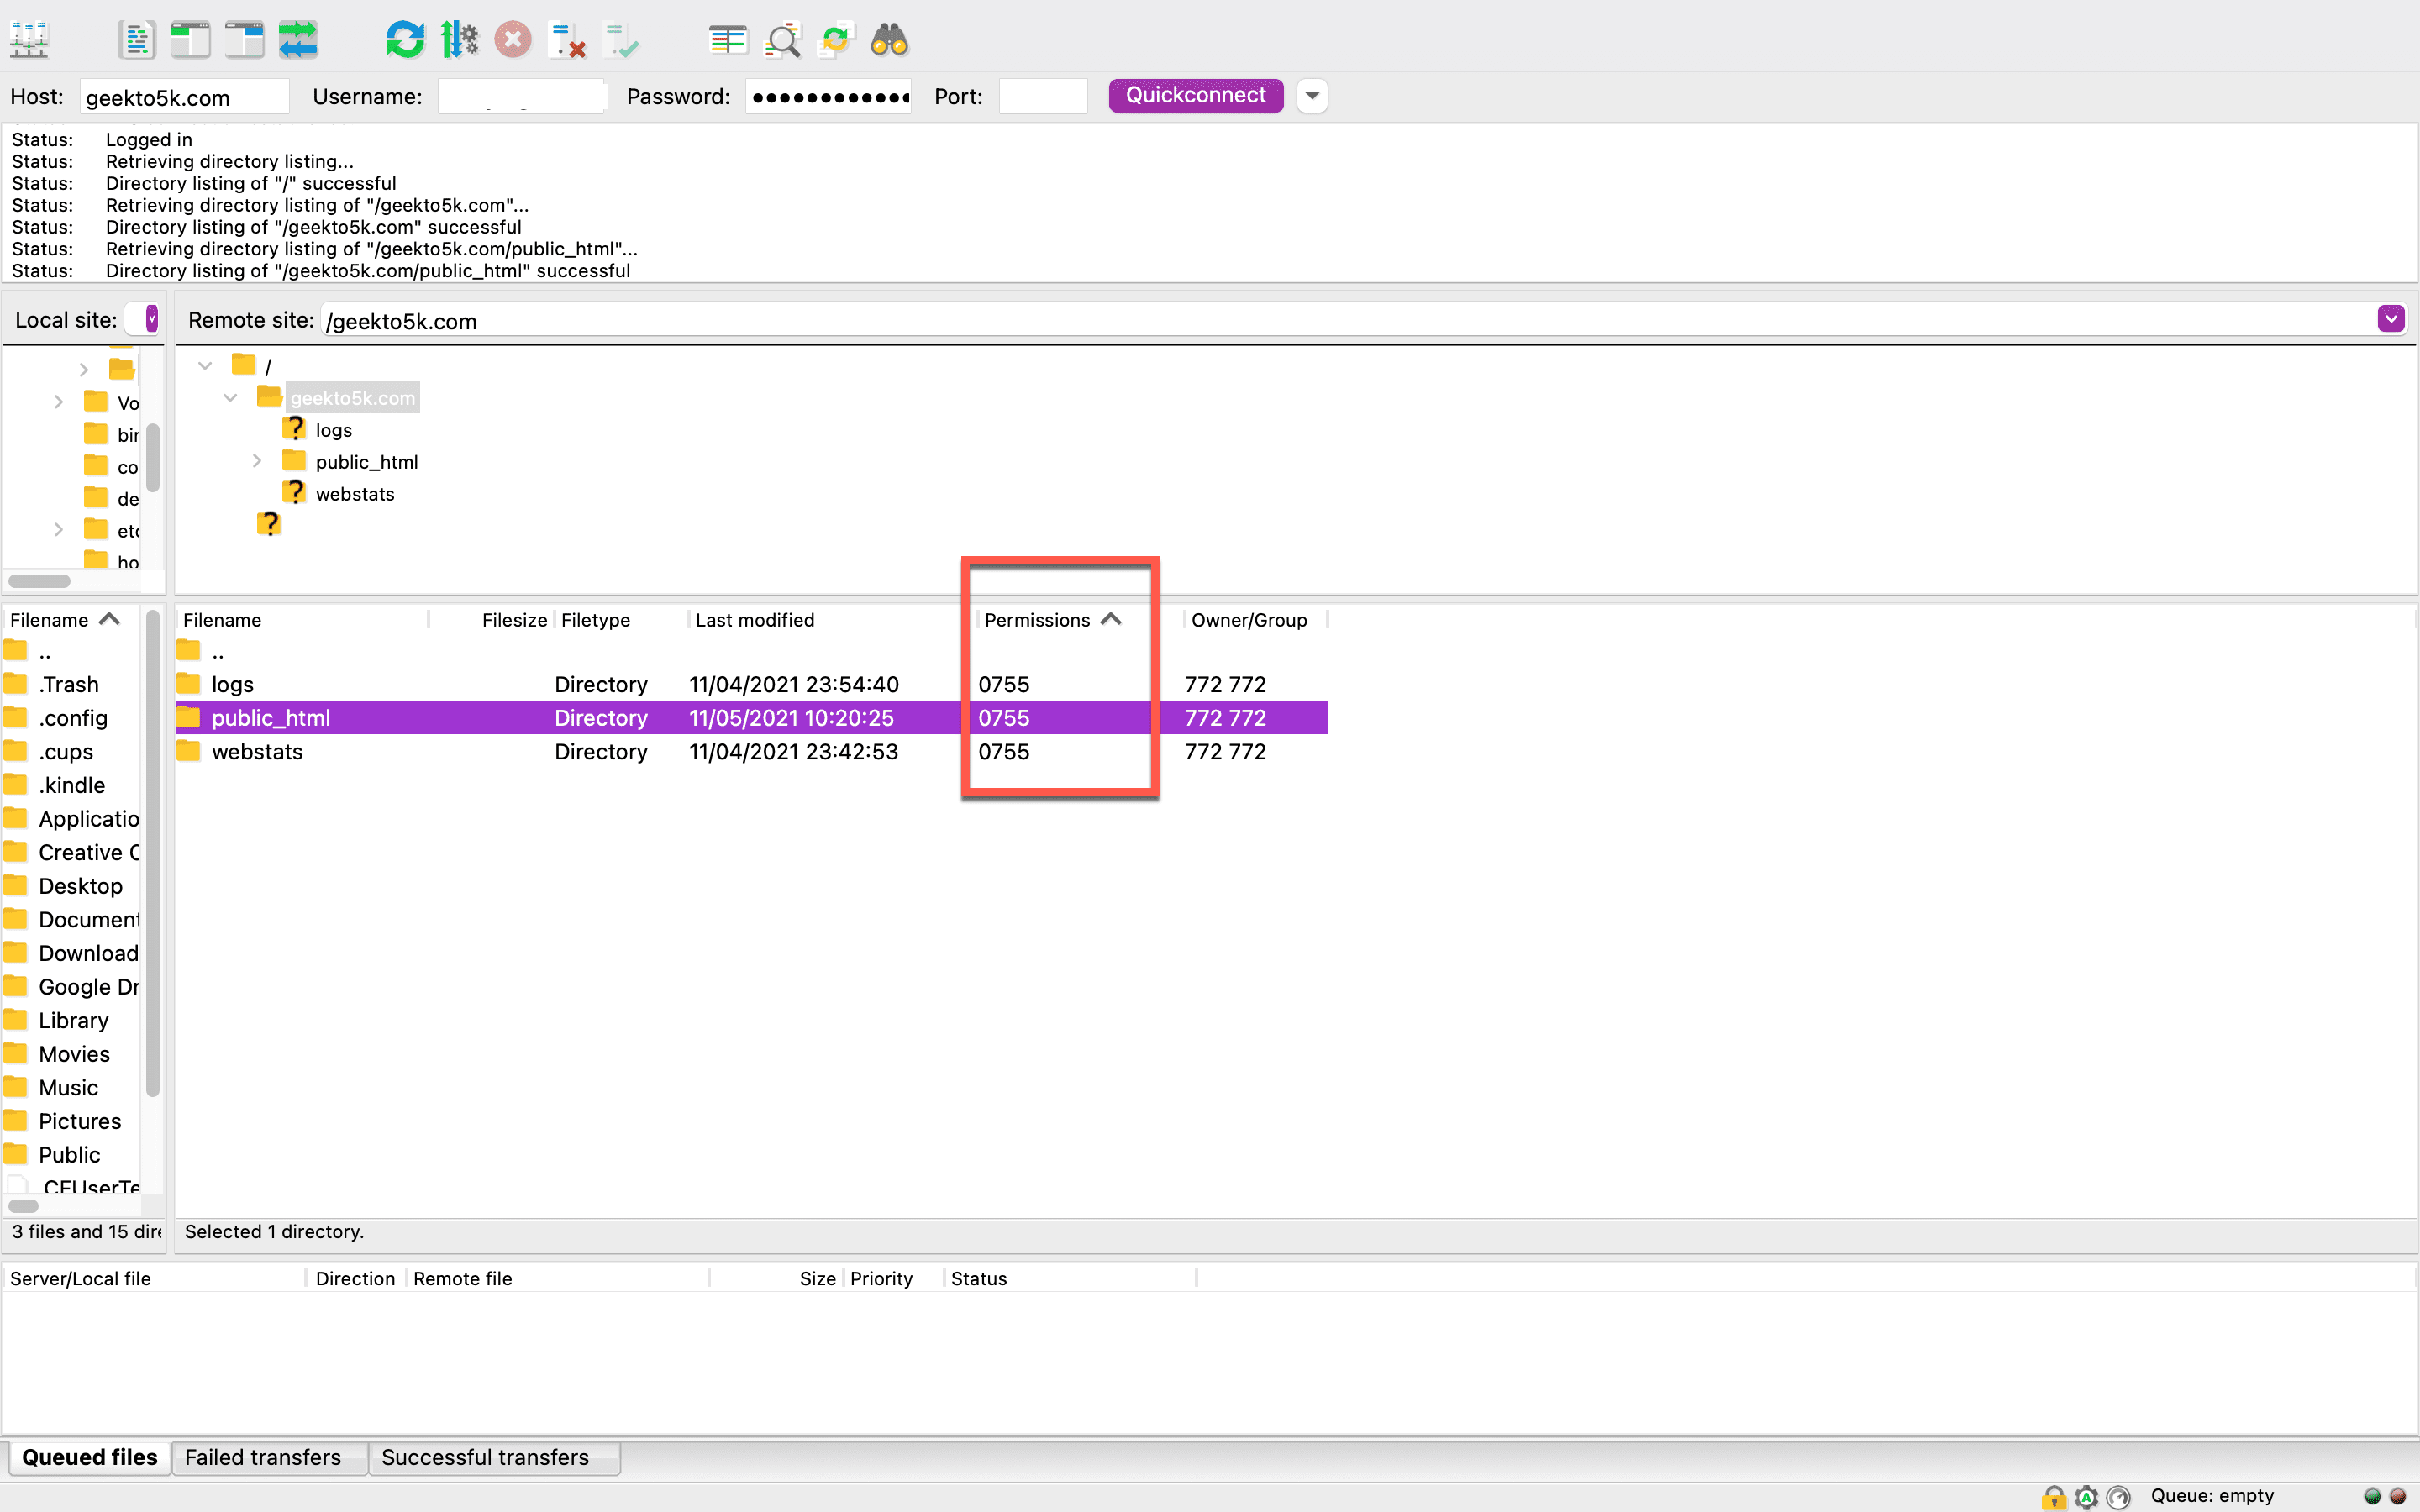
Task: Click the File filter icon
Action: 782,40
